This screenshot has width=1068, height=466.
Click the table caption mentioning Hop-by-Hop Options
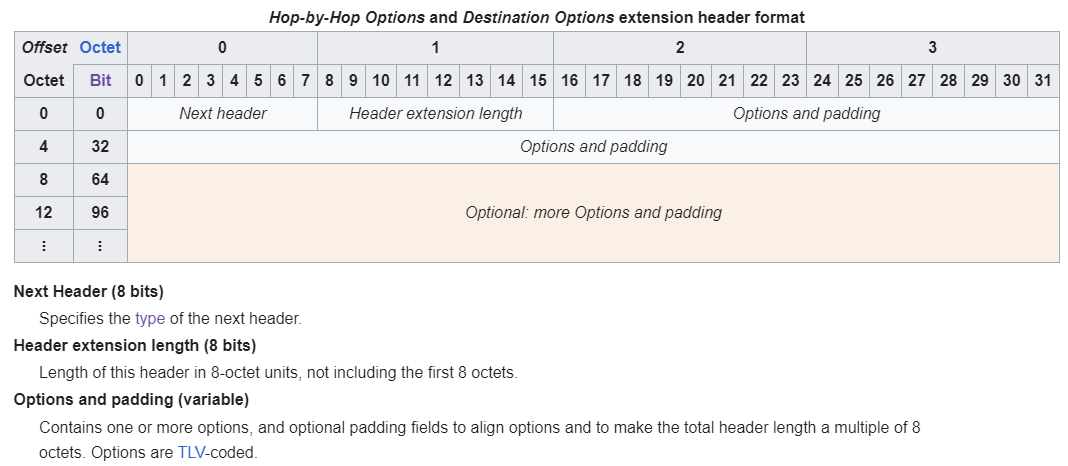pos(537,17)
